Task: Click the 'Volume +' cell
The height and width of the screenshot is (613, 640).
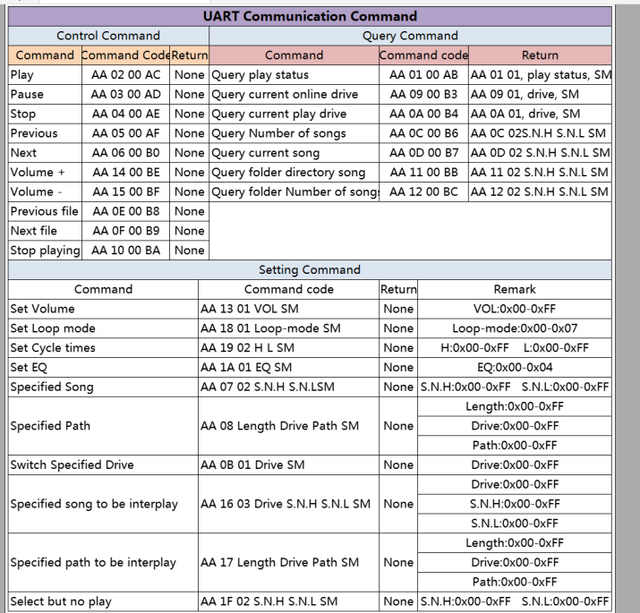Action: pyautogui.click(x=45, y=173)
